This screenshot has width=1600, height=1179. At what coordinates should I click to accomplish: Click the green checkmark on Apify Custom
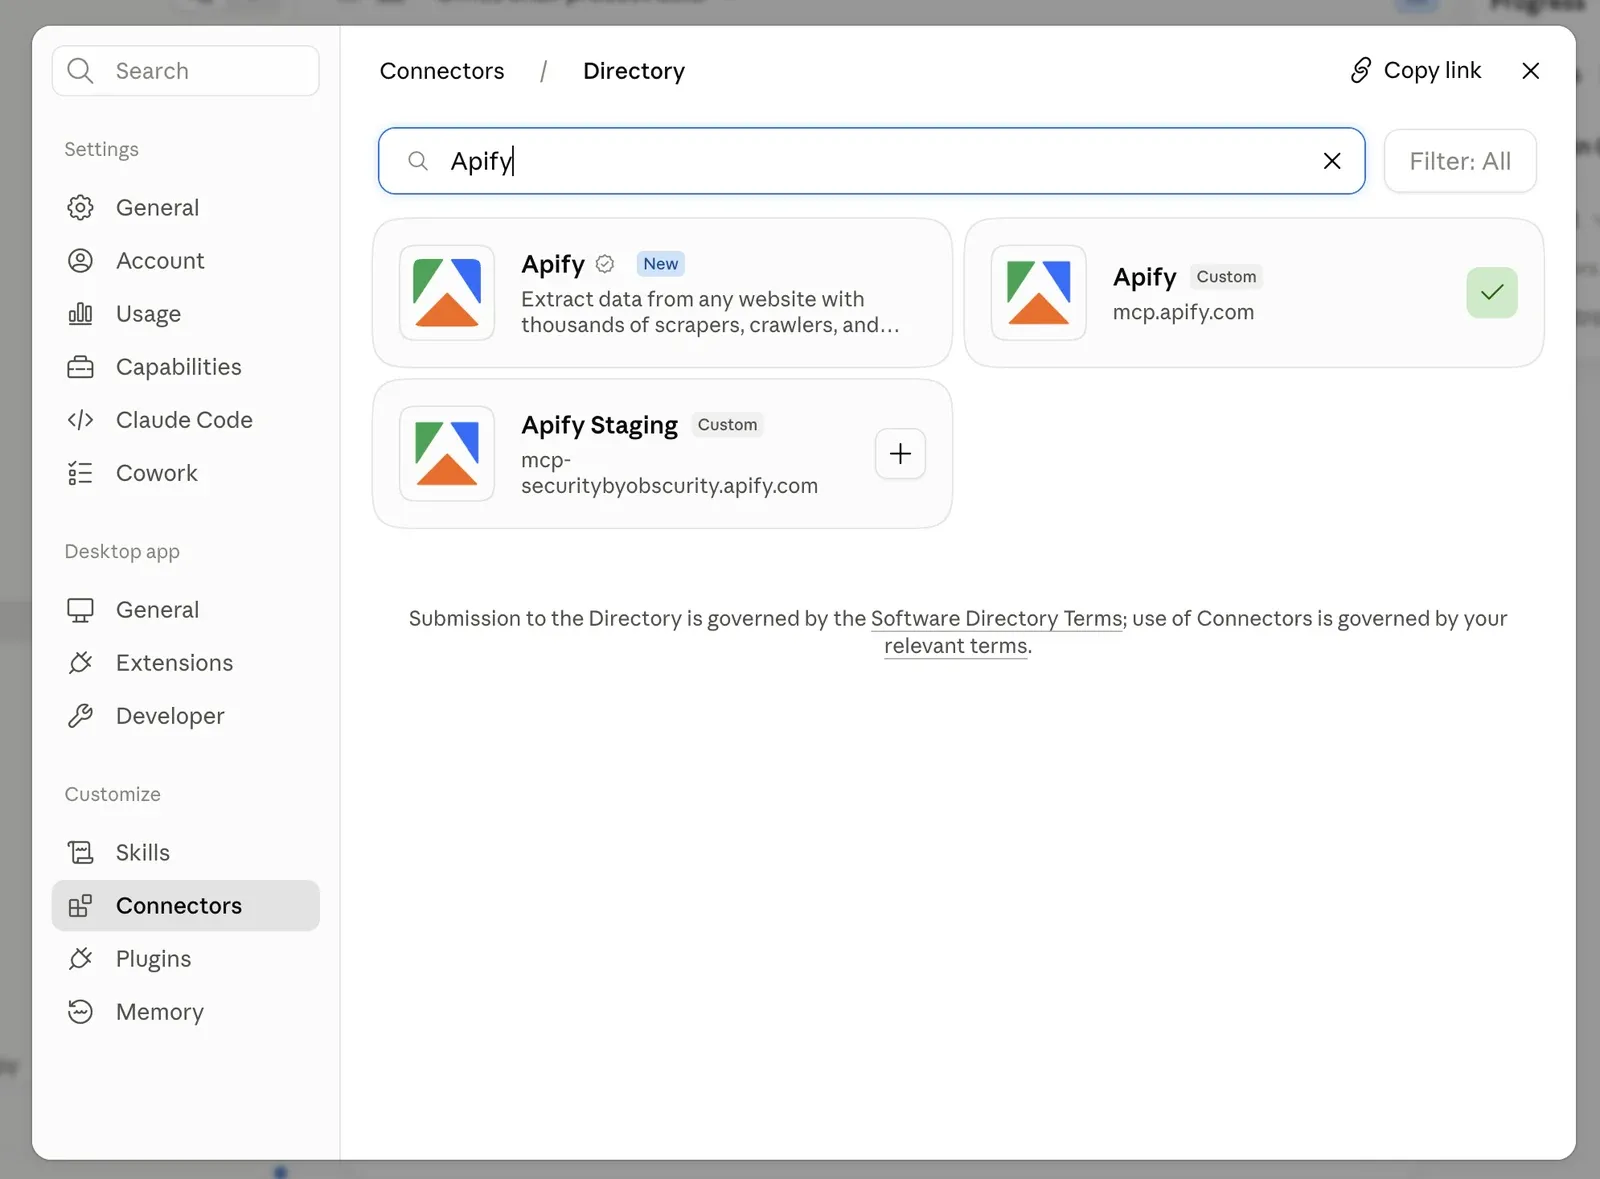pos(1492,293)
